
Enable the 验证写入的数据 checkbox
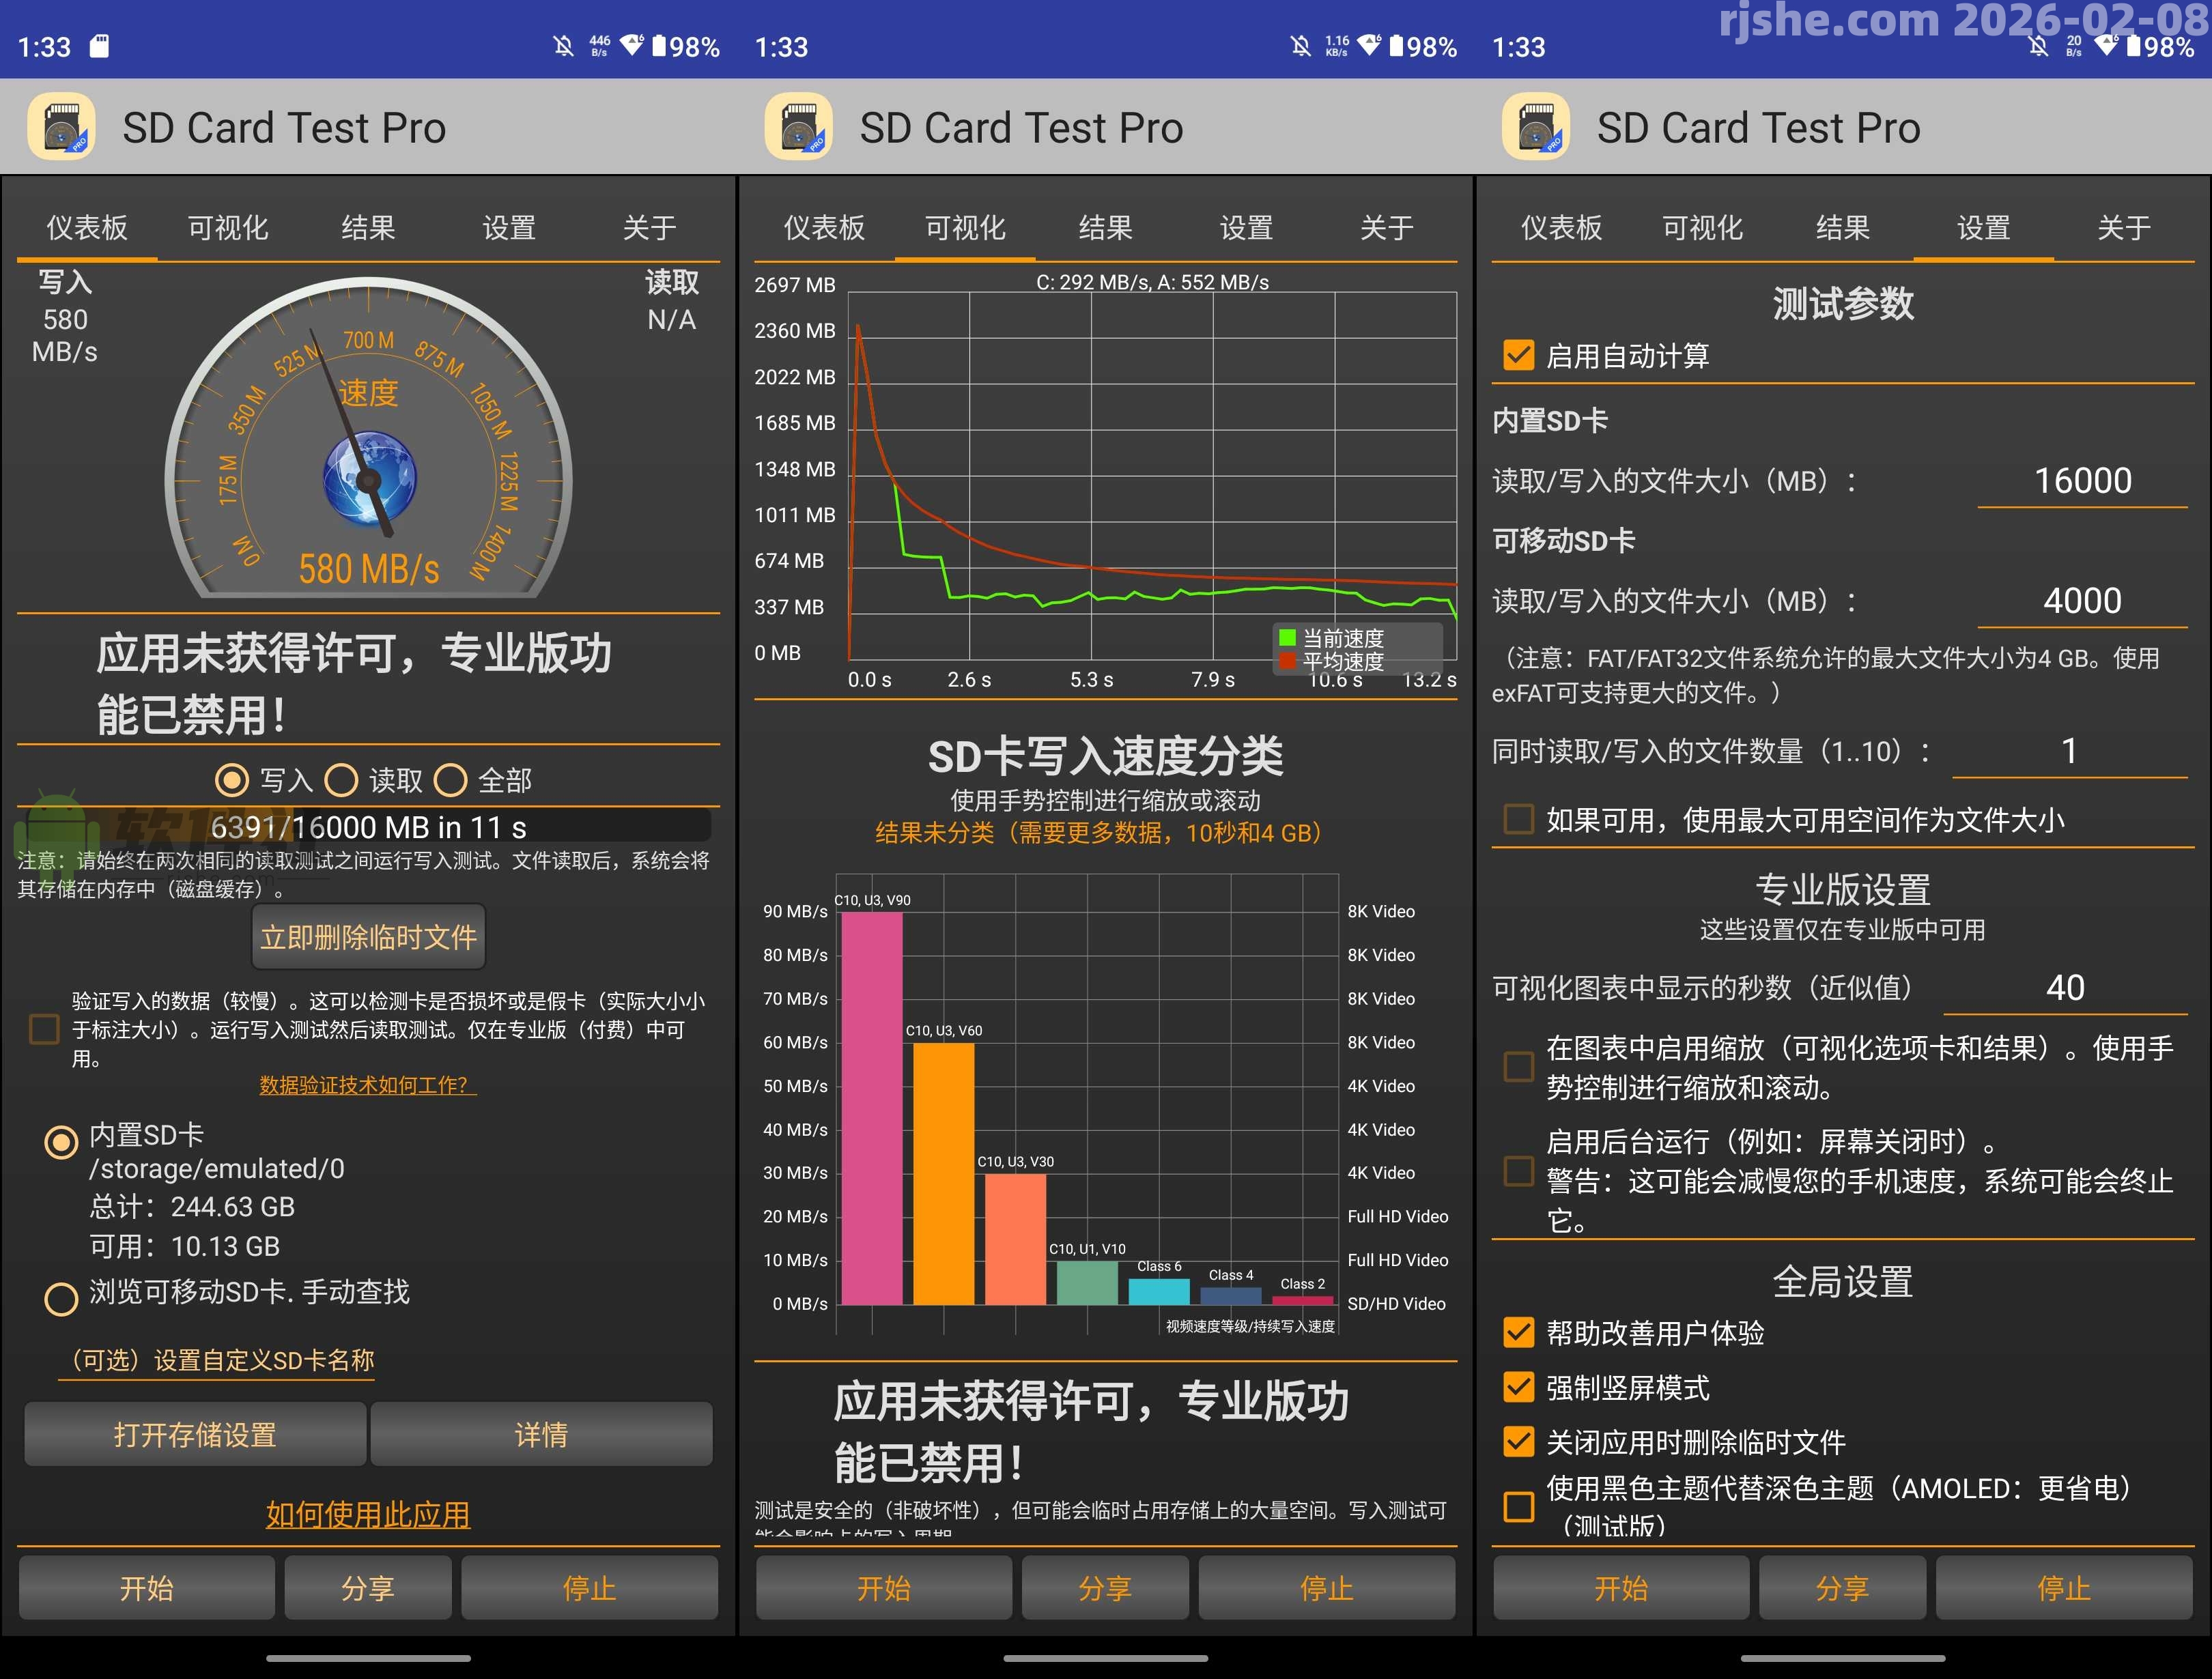[x=44, y=1028]
